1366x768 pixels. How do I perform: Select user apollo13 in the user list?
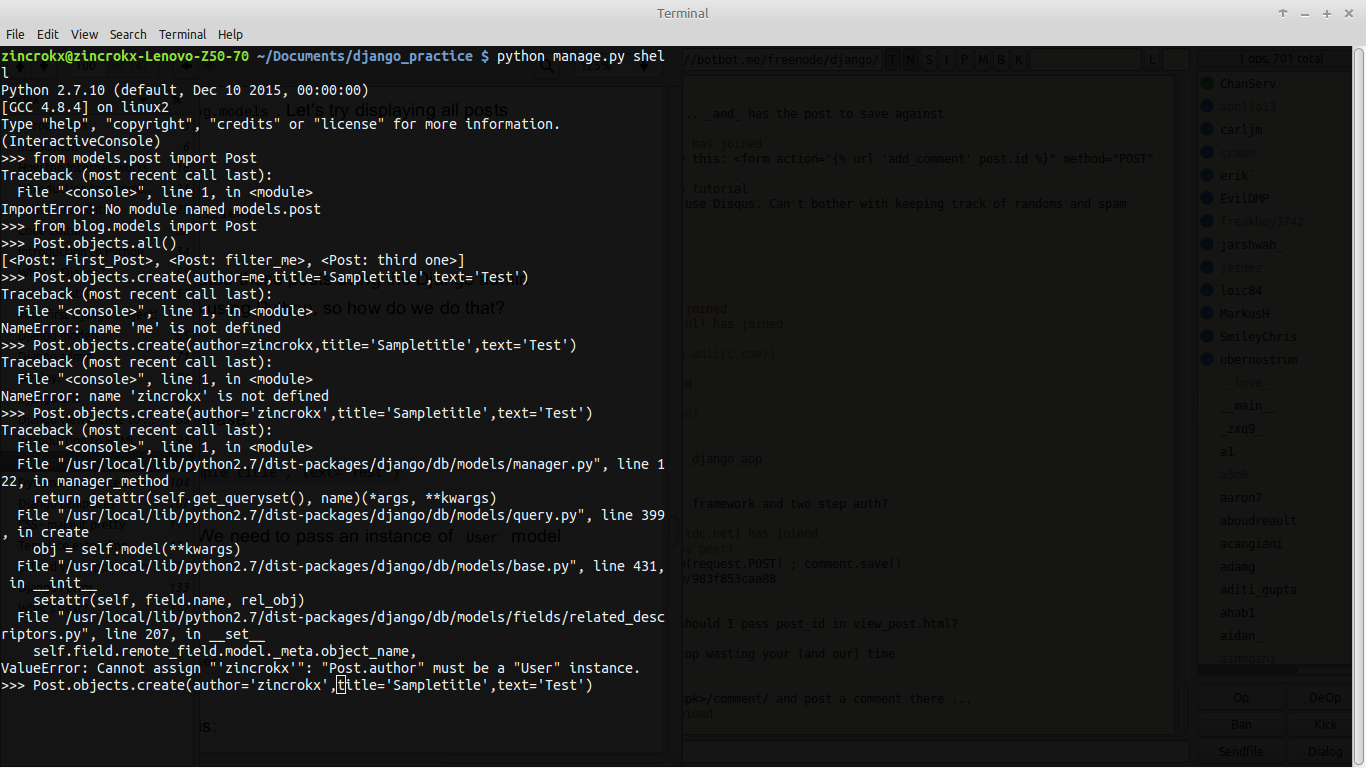[1248, 106]
